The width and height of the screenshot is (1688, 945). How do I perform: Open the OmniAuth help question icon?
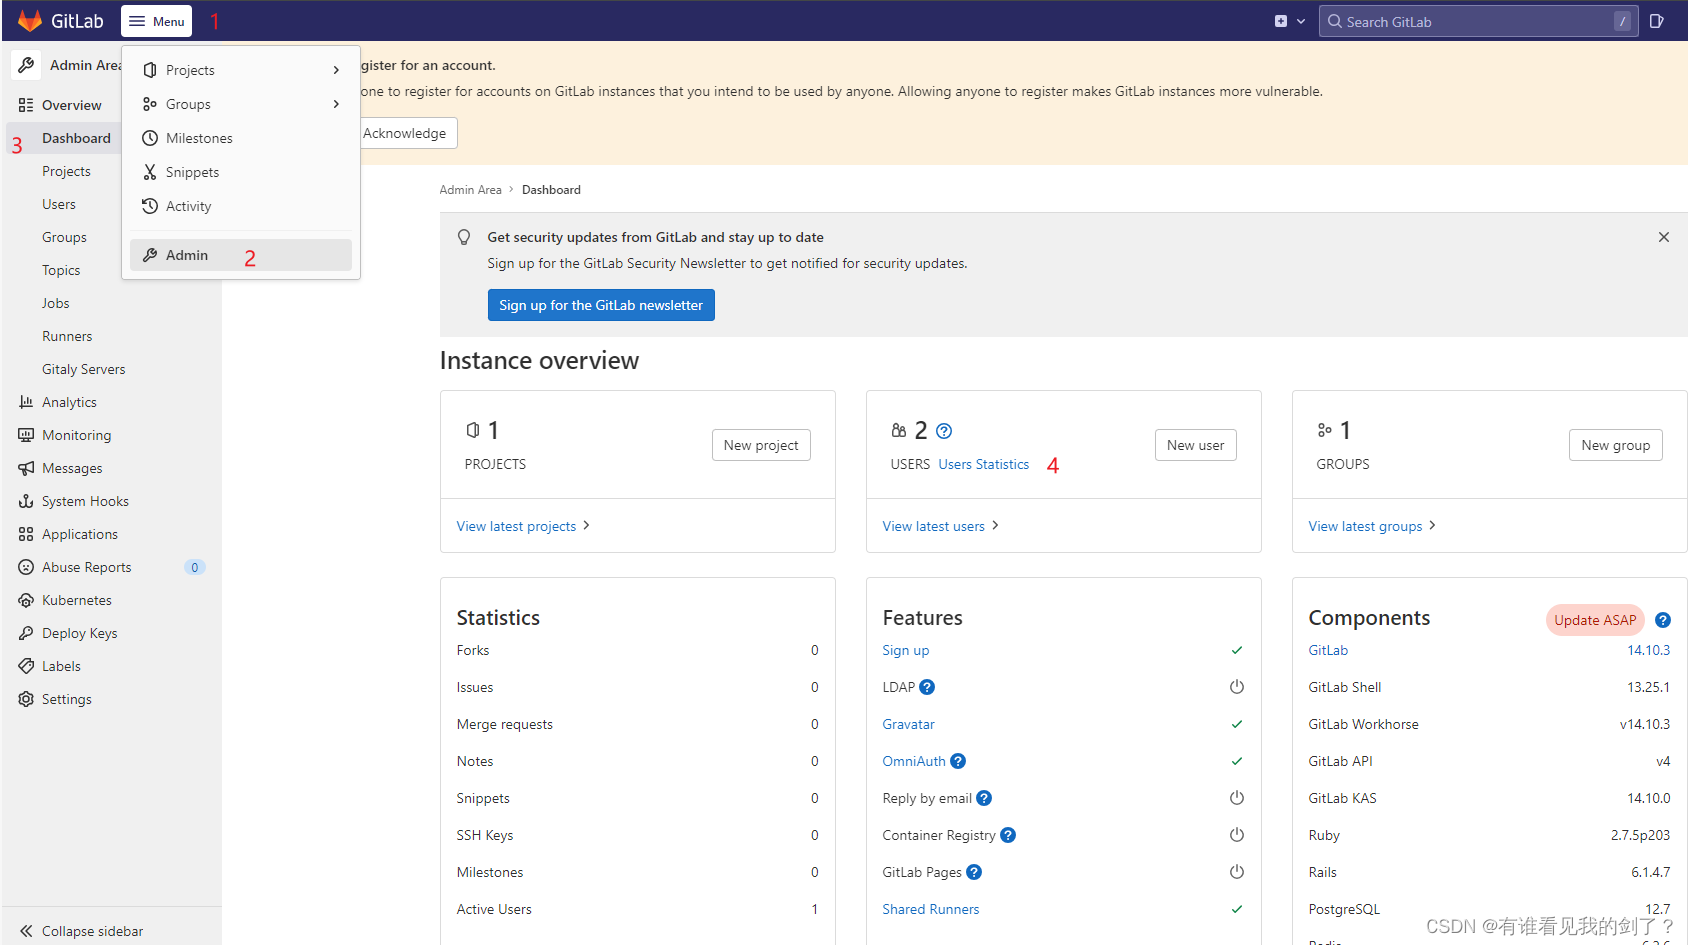coord(958,761)
